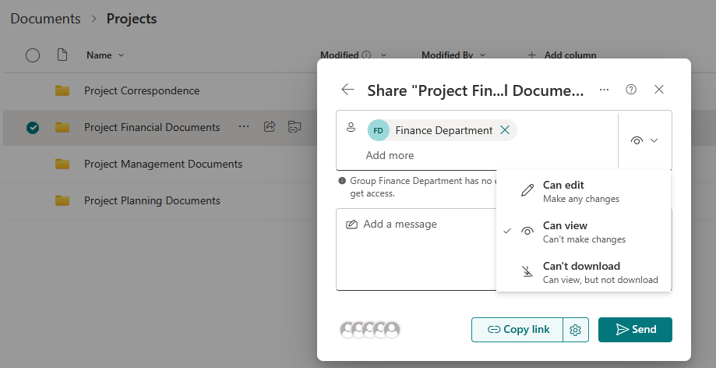Click the Project Financial Documents folder icon

tap(62, 127)
